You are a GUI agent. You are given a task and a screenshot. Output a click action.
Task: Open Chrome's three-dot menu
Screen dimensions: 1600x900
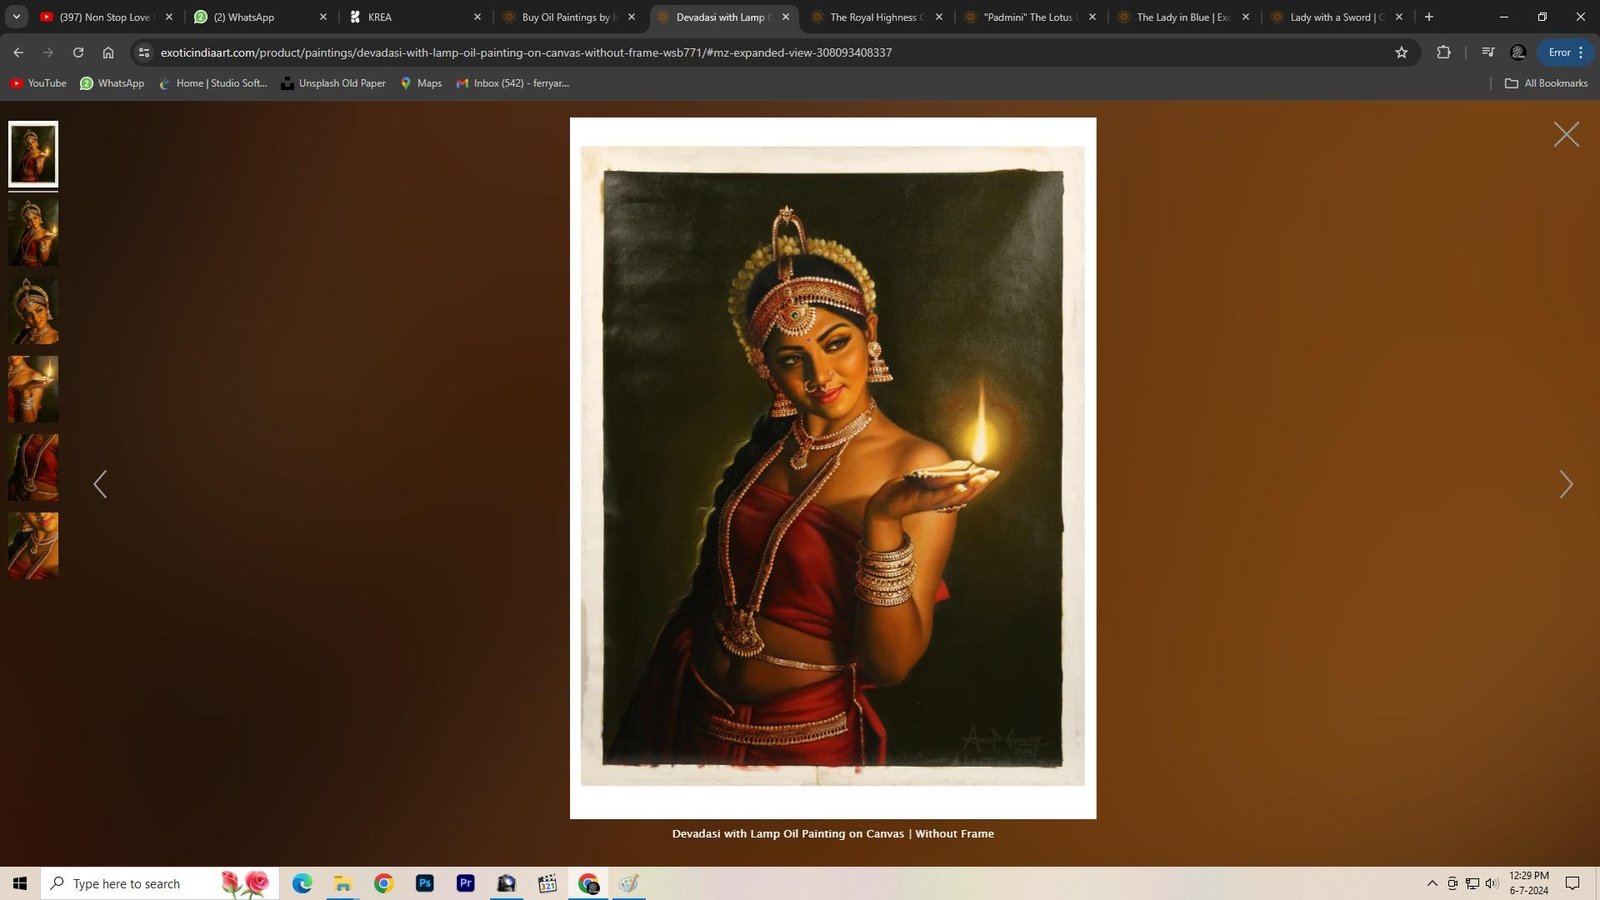[1581, 52]
